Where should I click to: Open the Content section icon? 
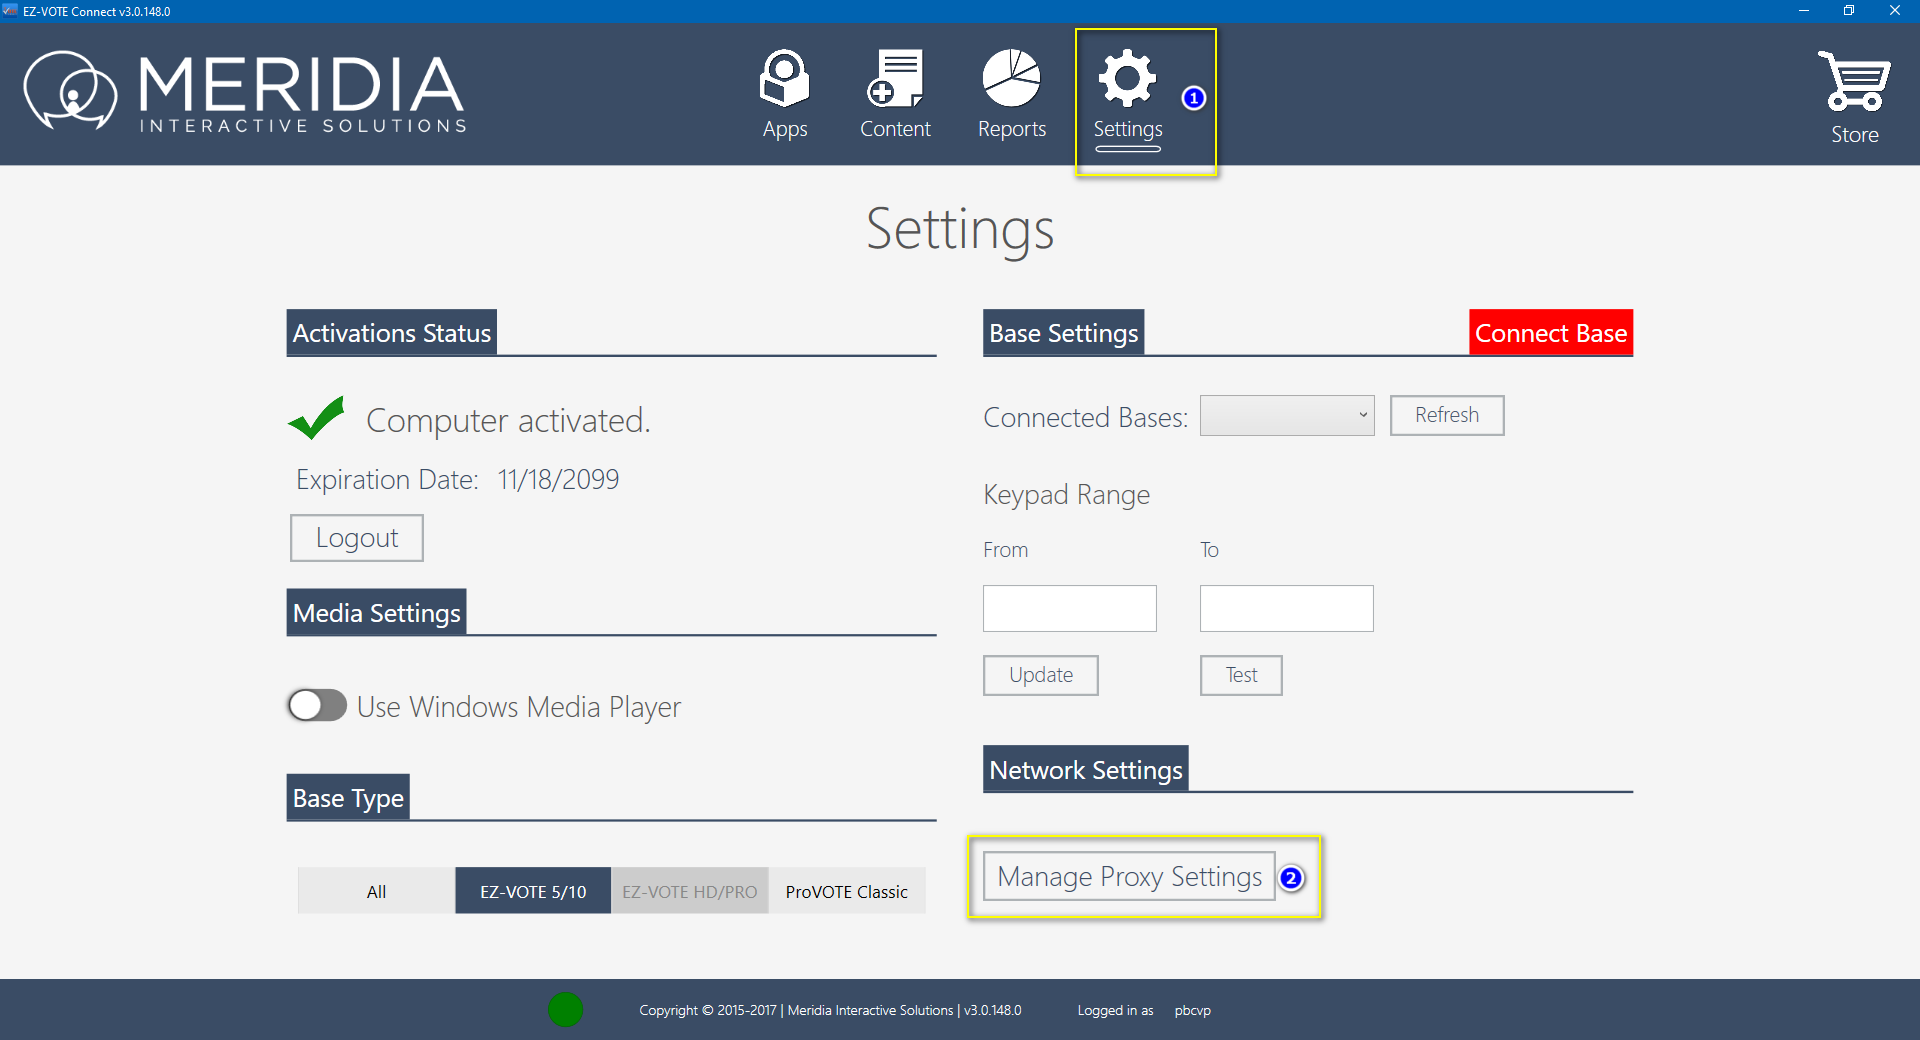point(895,78)
